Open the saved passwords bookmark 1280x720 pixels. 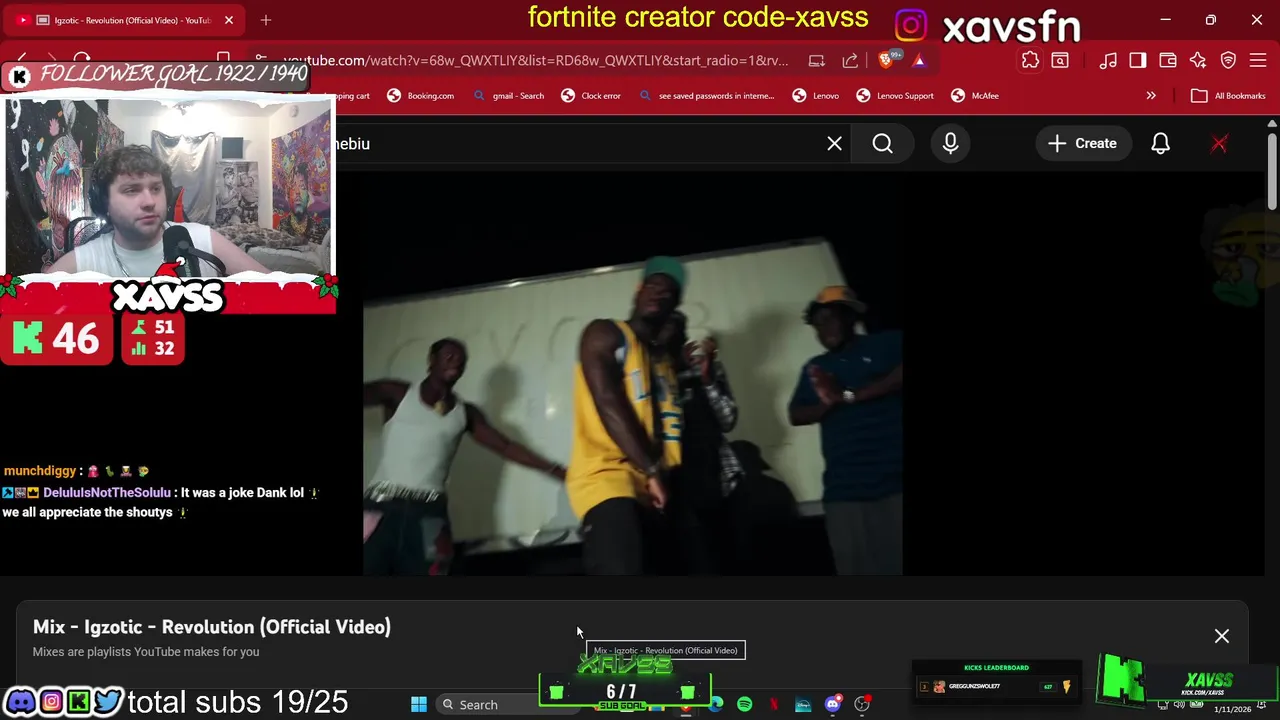[x=707, y=96]
